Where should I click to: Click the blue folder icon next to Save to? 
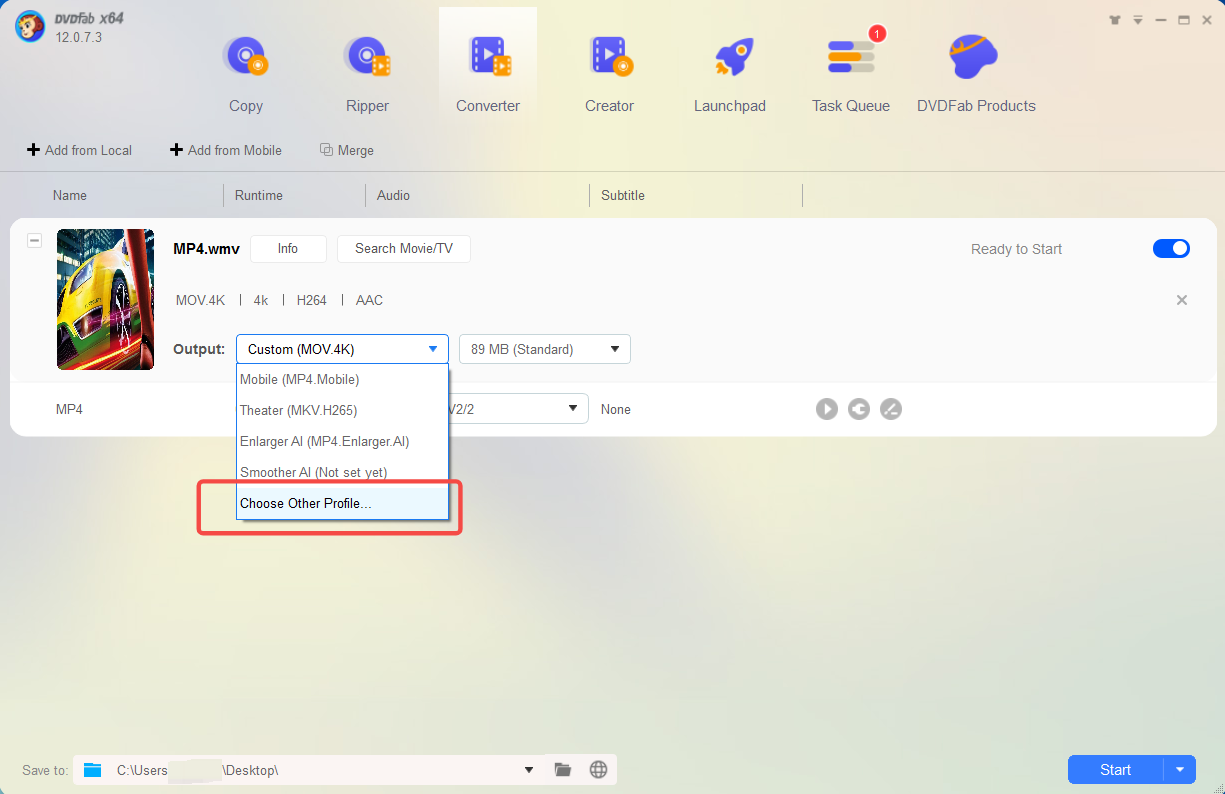[x=93, y=769]
